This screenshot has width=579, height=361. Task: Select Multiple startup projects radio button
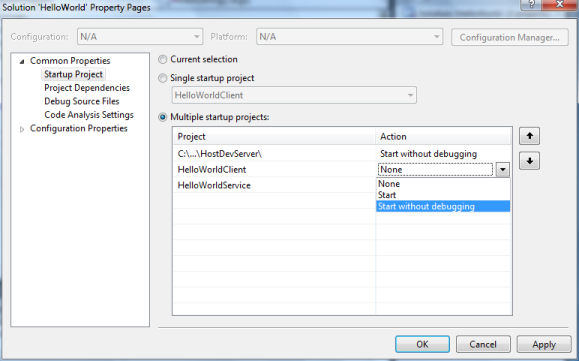click(162, 117)
